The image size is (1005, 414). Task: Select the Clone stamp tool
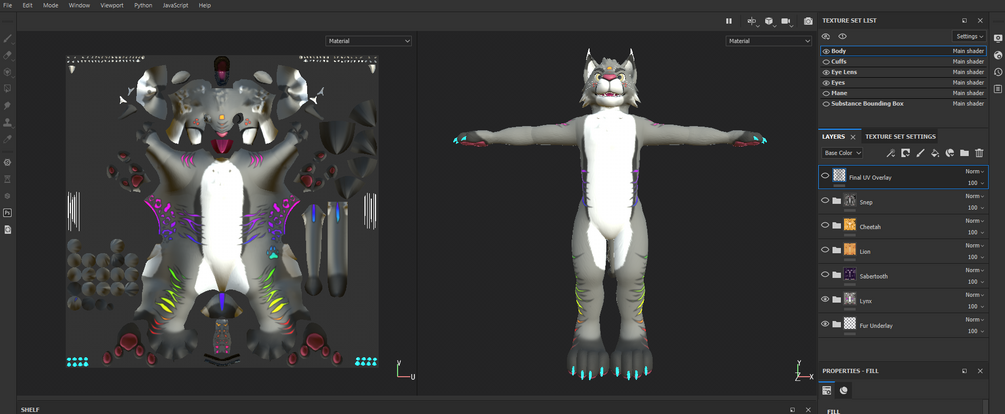point(8,122)
